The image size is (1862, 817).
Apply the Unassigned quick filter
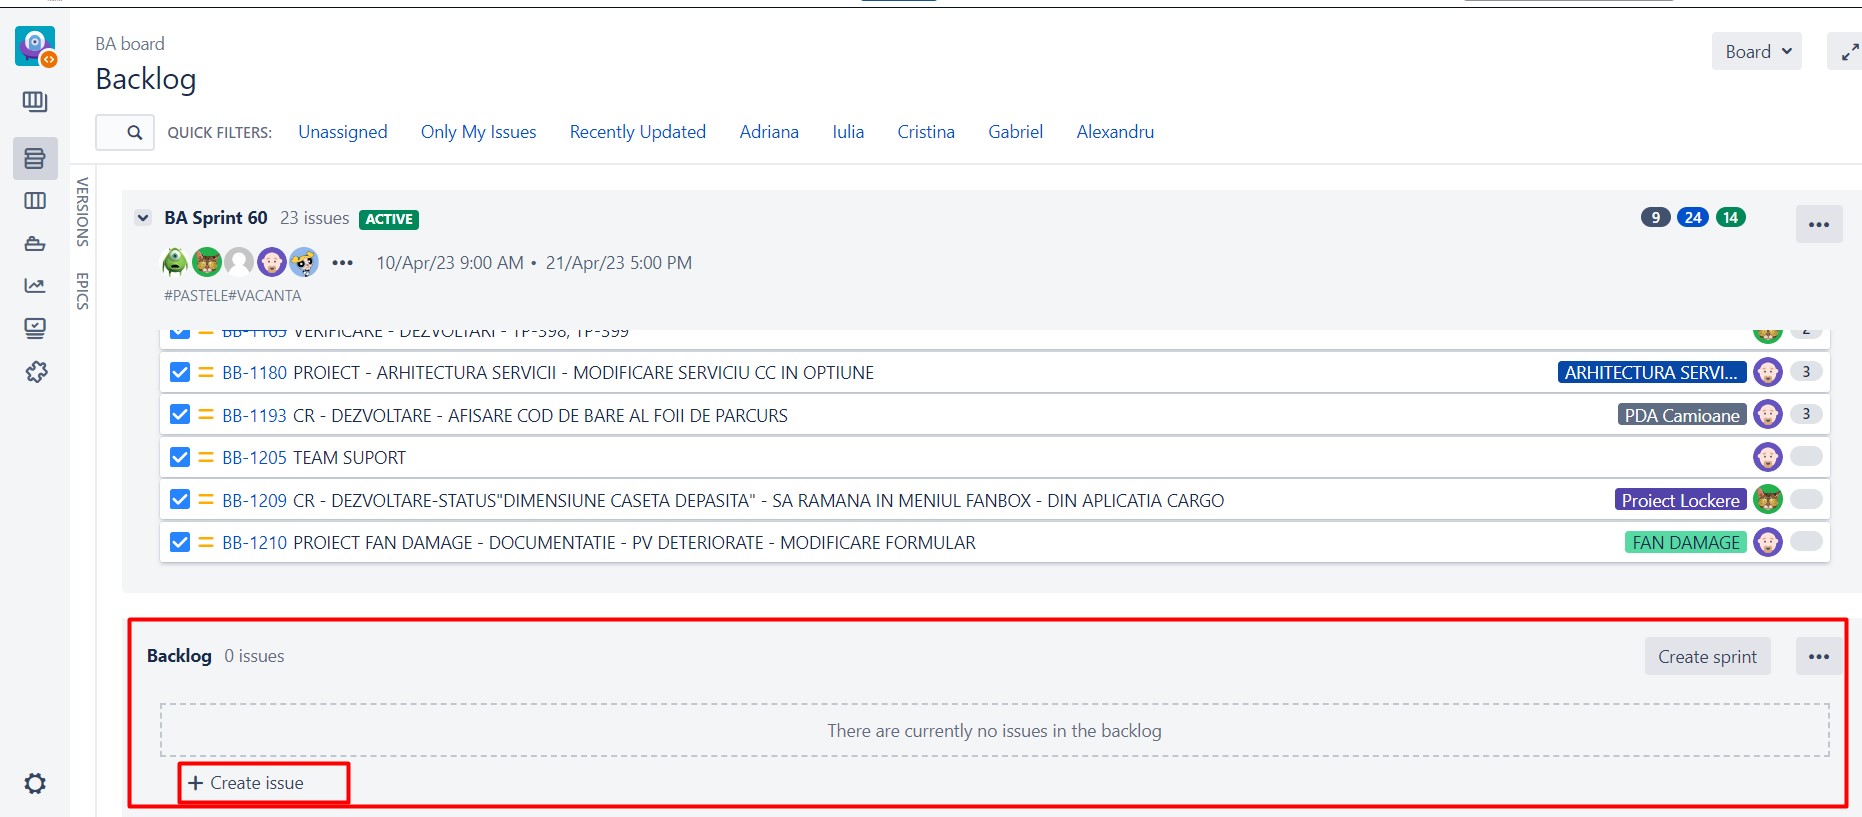343,132
